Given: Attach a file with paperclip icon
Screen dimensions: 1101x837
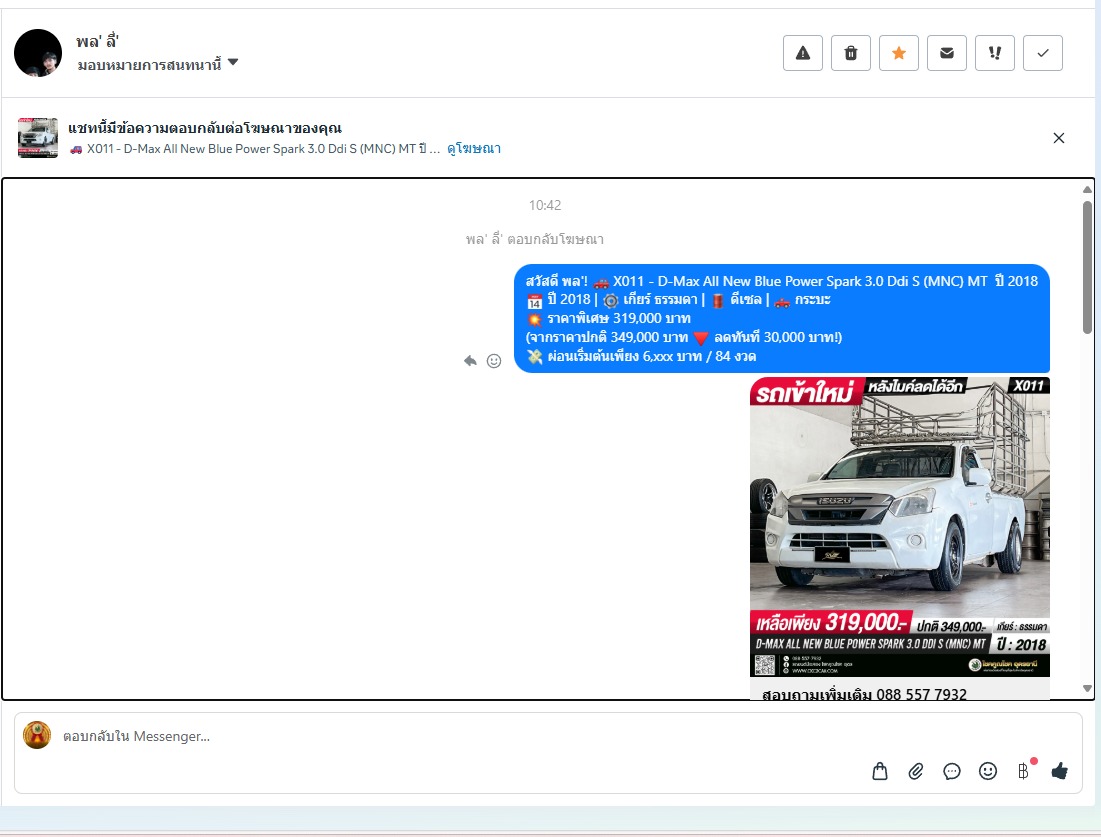Looking at the screenshot, I should tap(916, 771).
